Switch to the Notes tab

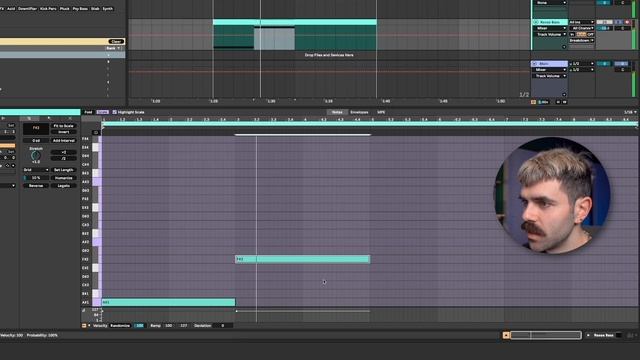(x=337, y=112)
